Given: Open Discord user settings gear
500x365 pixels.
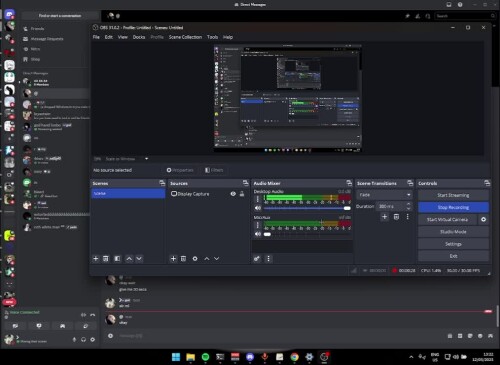Looking at the screenshot, I should pos(93,340).
